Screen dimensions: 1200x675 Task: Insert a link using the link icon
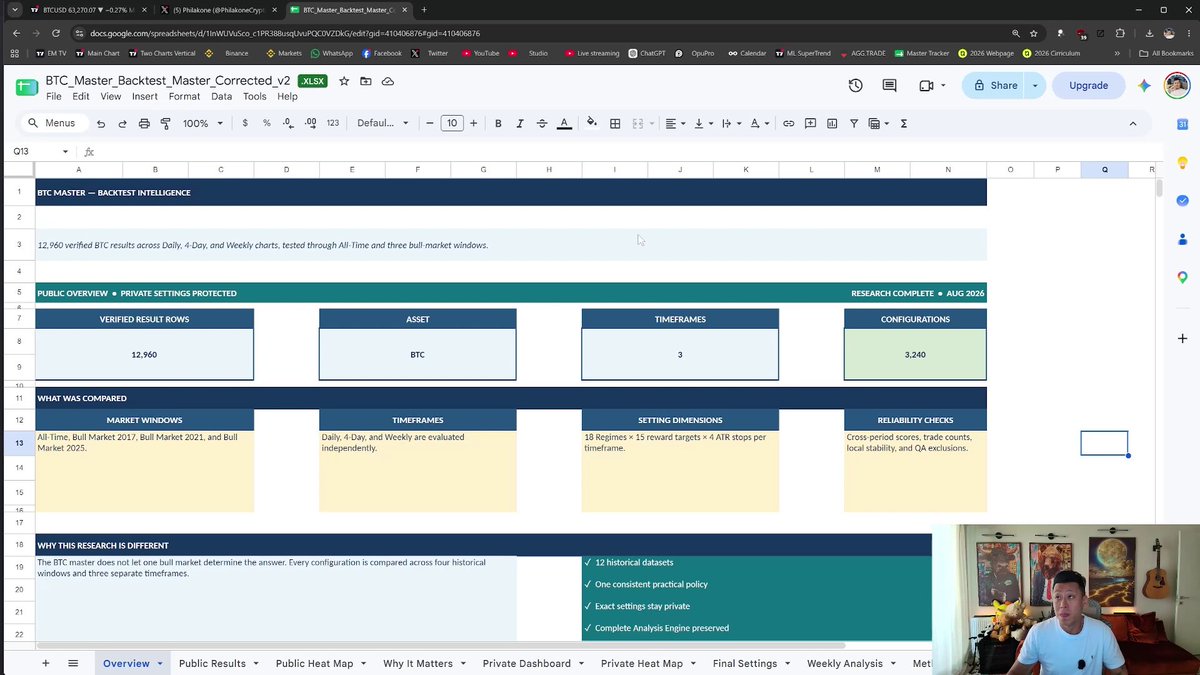(788, 123)
